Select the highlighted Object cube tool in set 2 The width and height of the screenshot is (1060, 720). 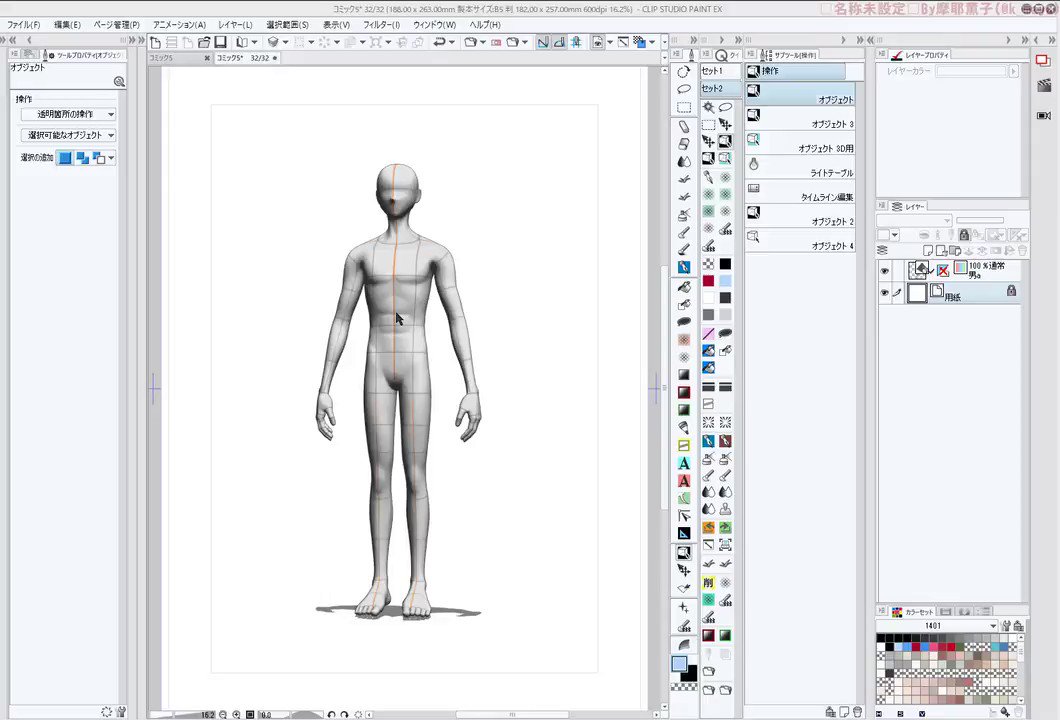725,141
